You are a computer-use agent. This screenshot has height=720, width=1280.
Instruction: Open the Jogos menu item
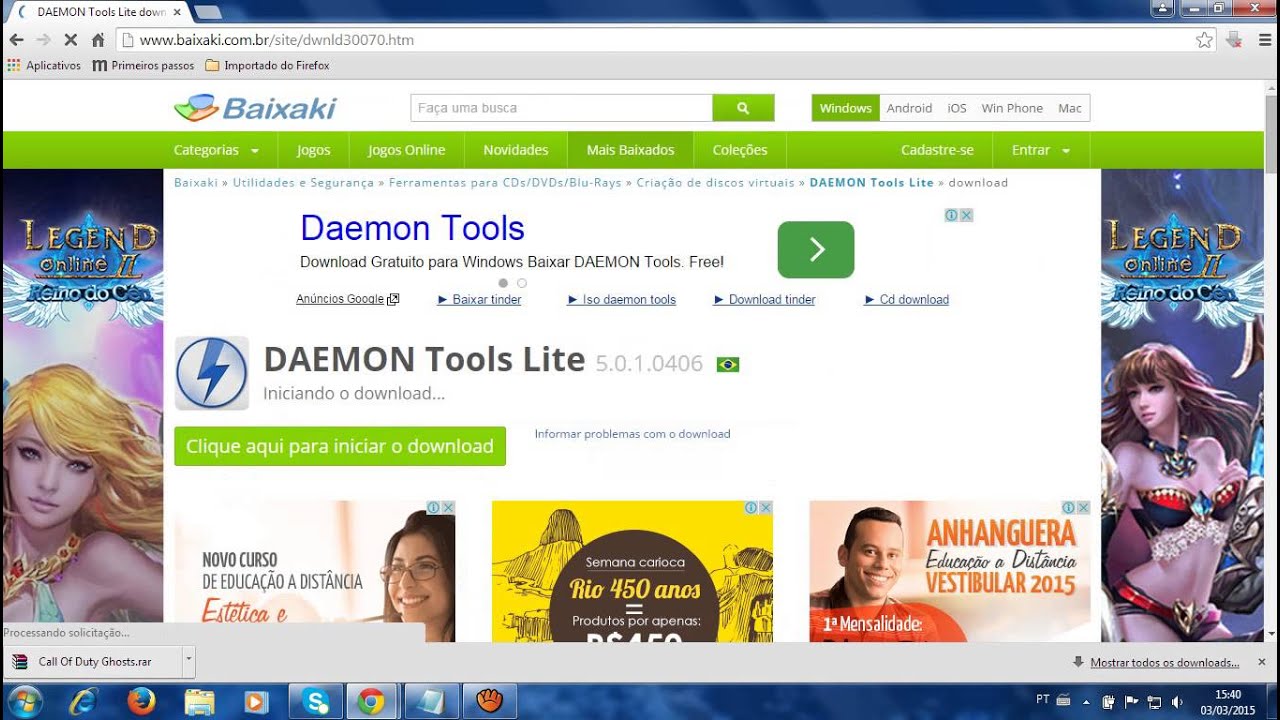(313, 150)
